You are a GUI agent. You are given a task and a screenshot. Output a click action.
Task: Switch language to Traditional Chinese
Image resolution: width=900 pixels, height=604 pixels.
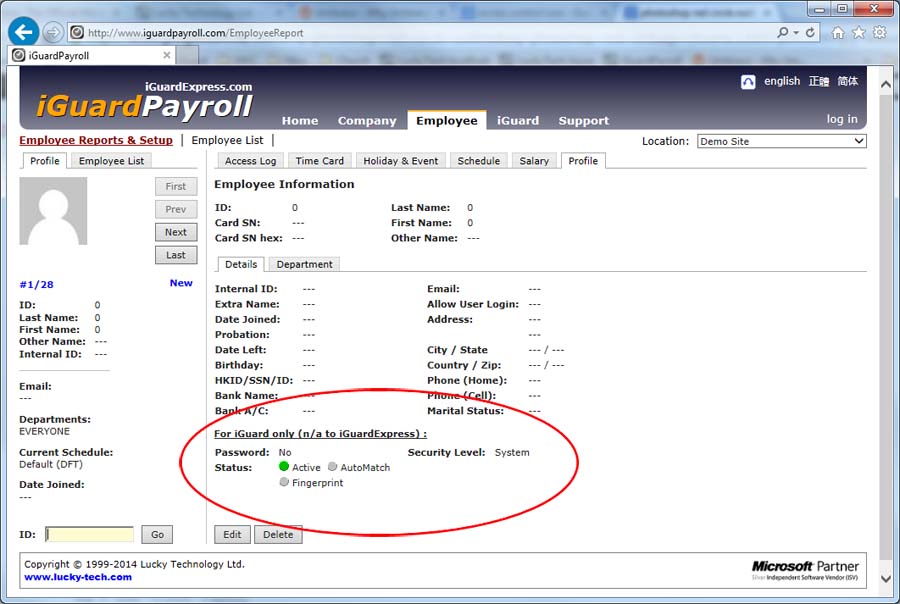(x=818, y=81)
